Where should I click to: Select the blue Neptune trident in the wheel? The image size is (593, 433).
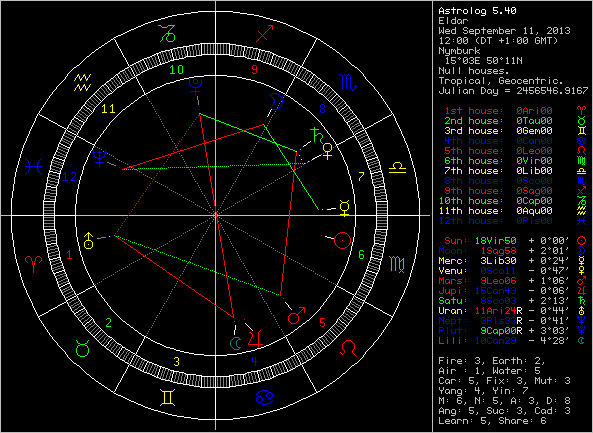coord(100,158)
